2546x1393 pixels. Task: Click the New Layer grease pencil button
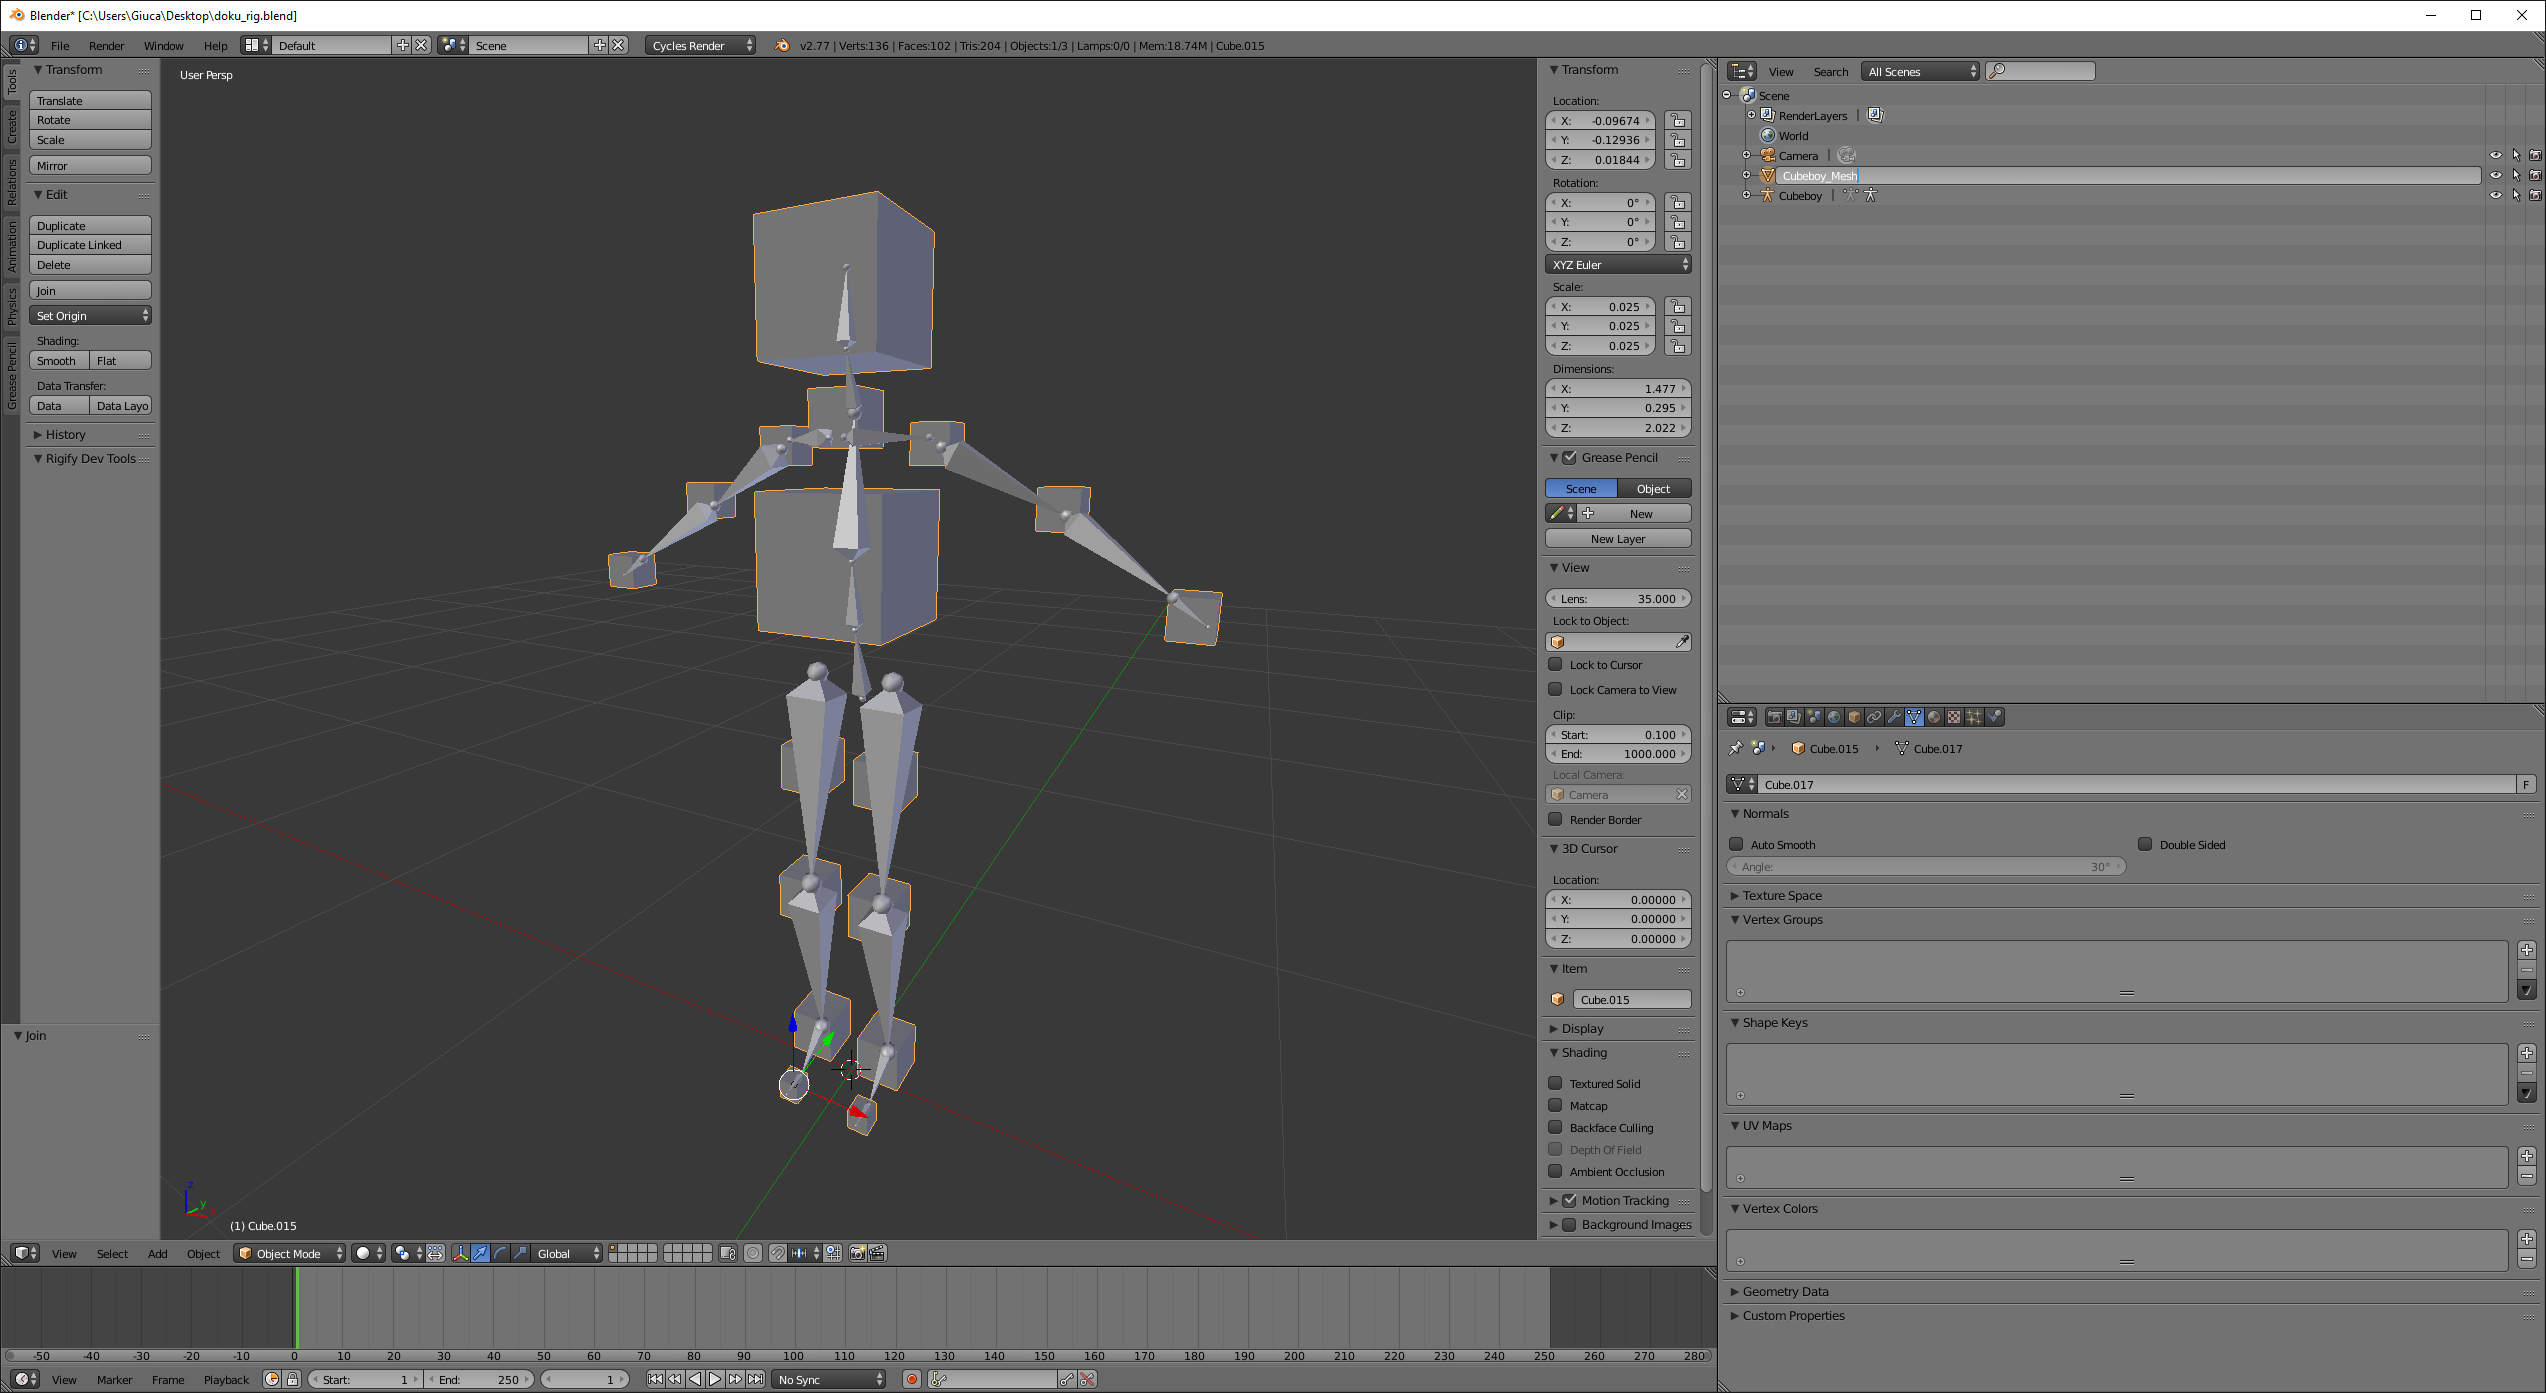1617,538
